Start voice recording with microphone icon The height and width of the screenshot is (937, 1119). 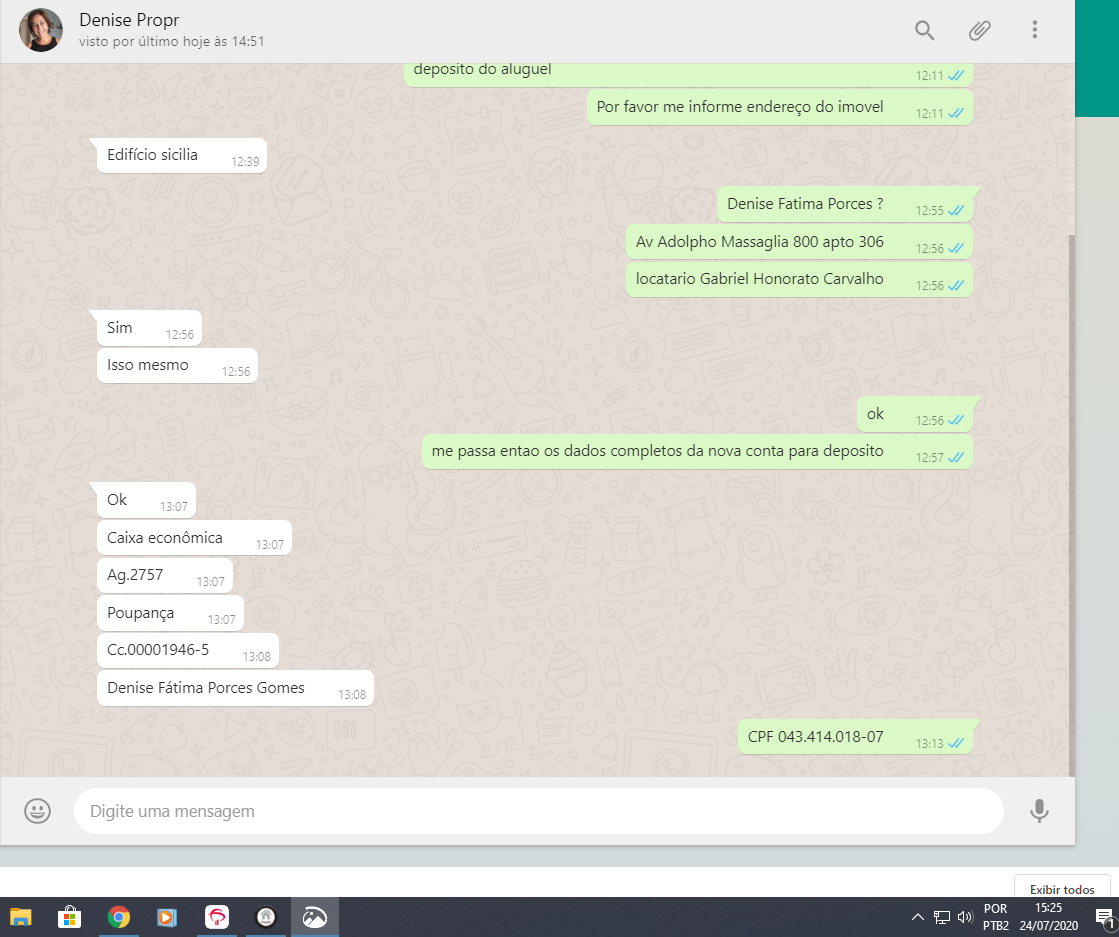point(1039,811)
